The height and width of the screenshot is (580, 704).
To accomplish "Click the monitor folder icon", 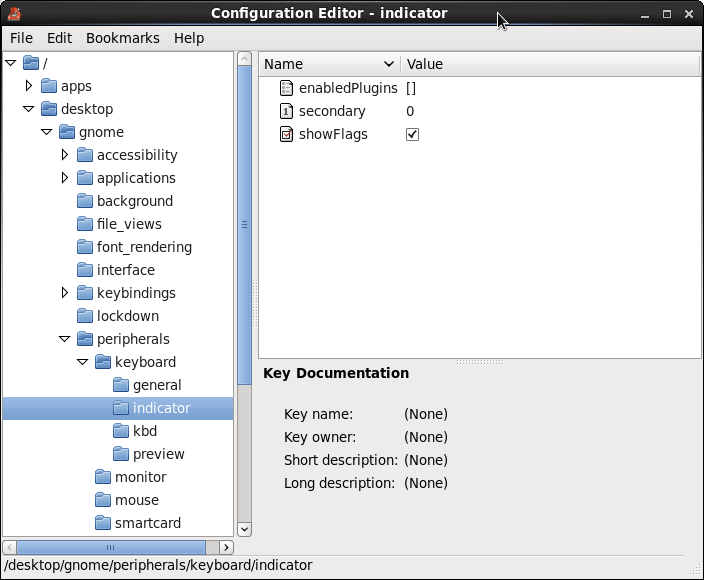I will tap(103, 477).
